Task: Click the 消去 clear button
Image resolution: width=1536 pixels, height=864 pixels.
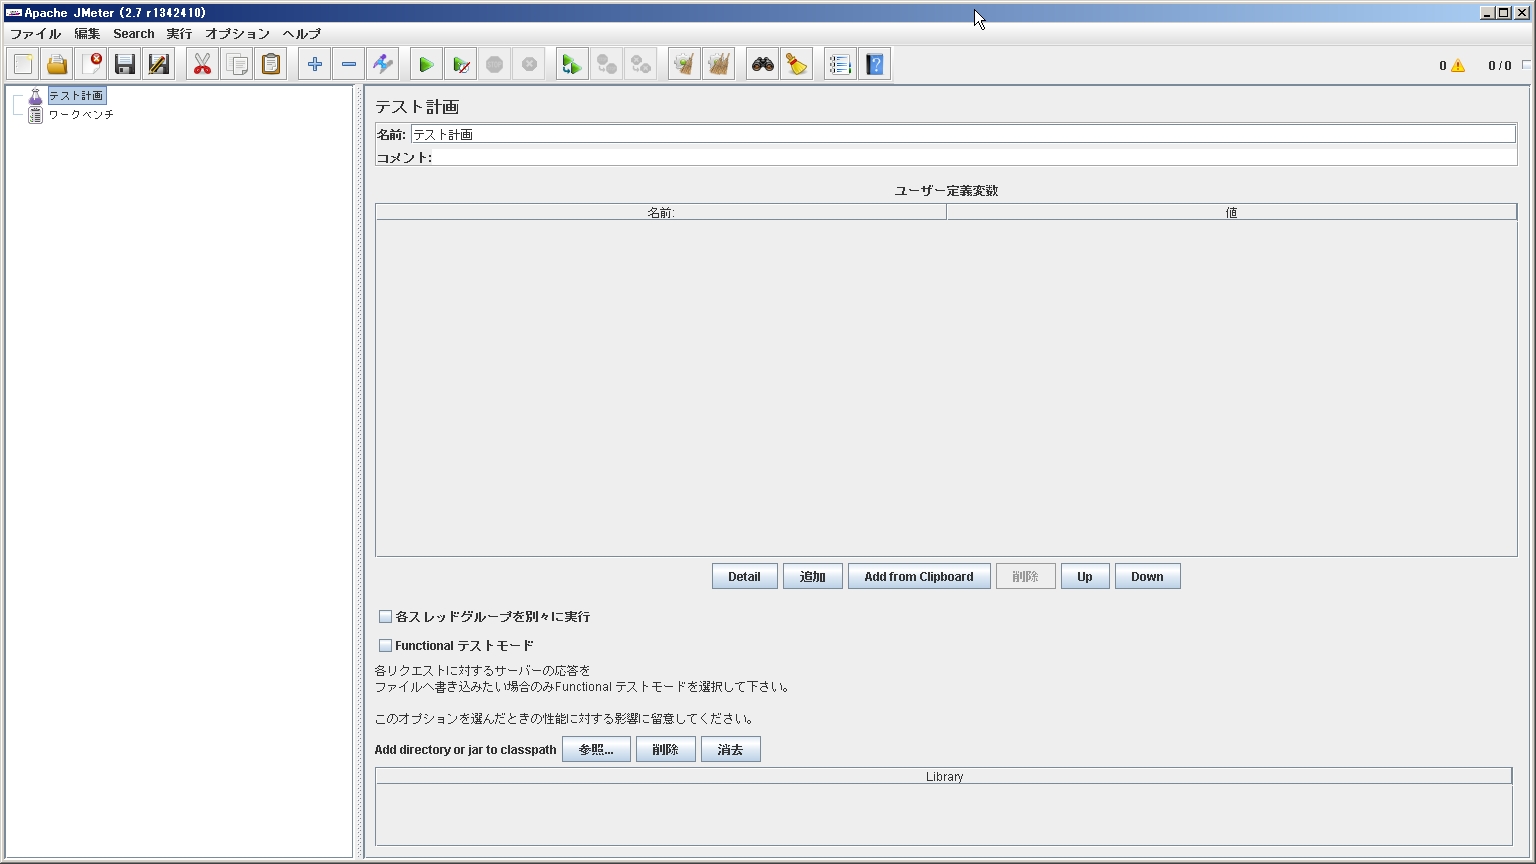Action: pos(730,750)
